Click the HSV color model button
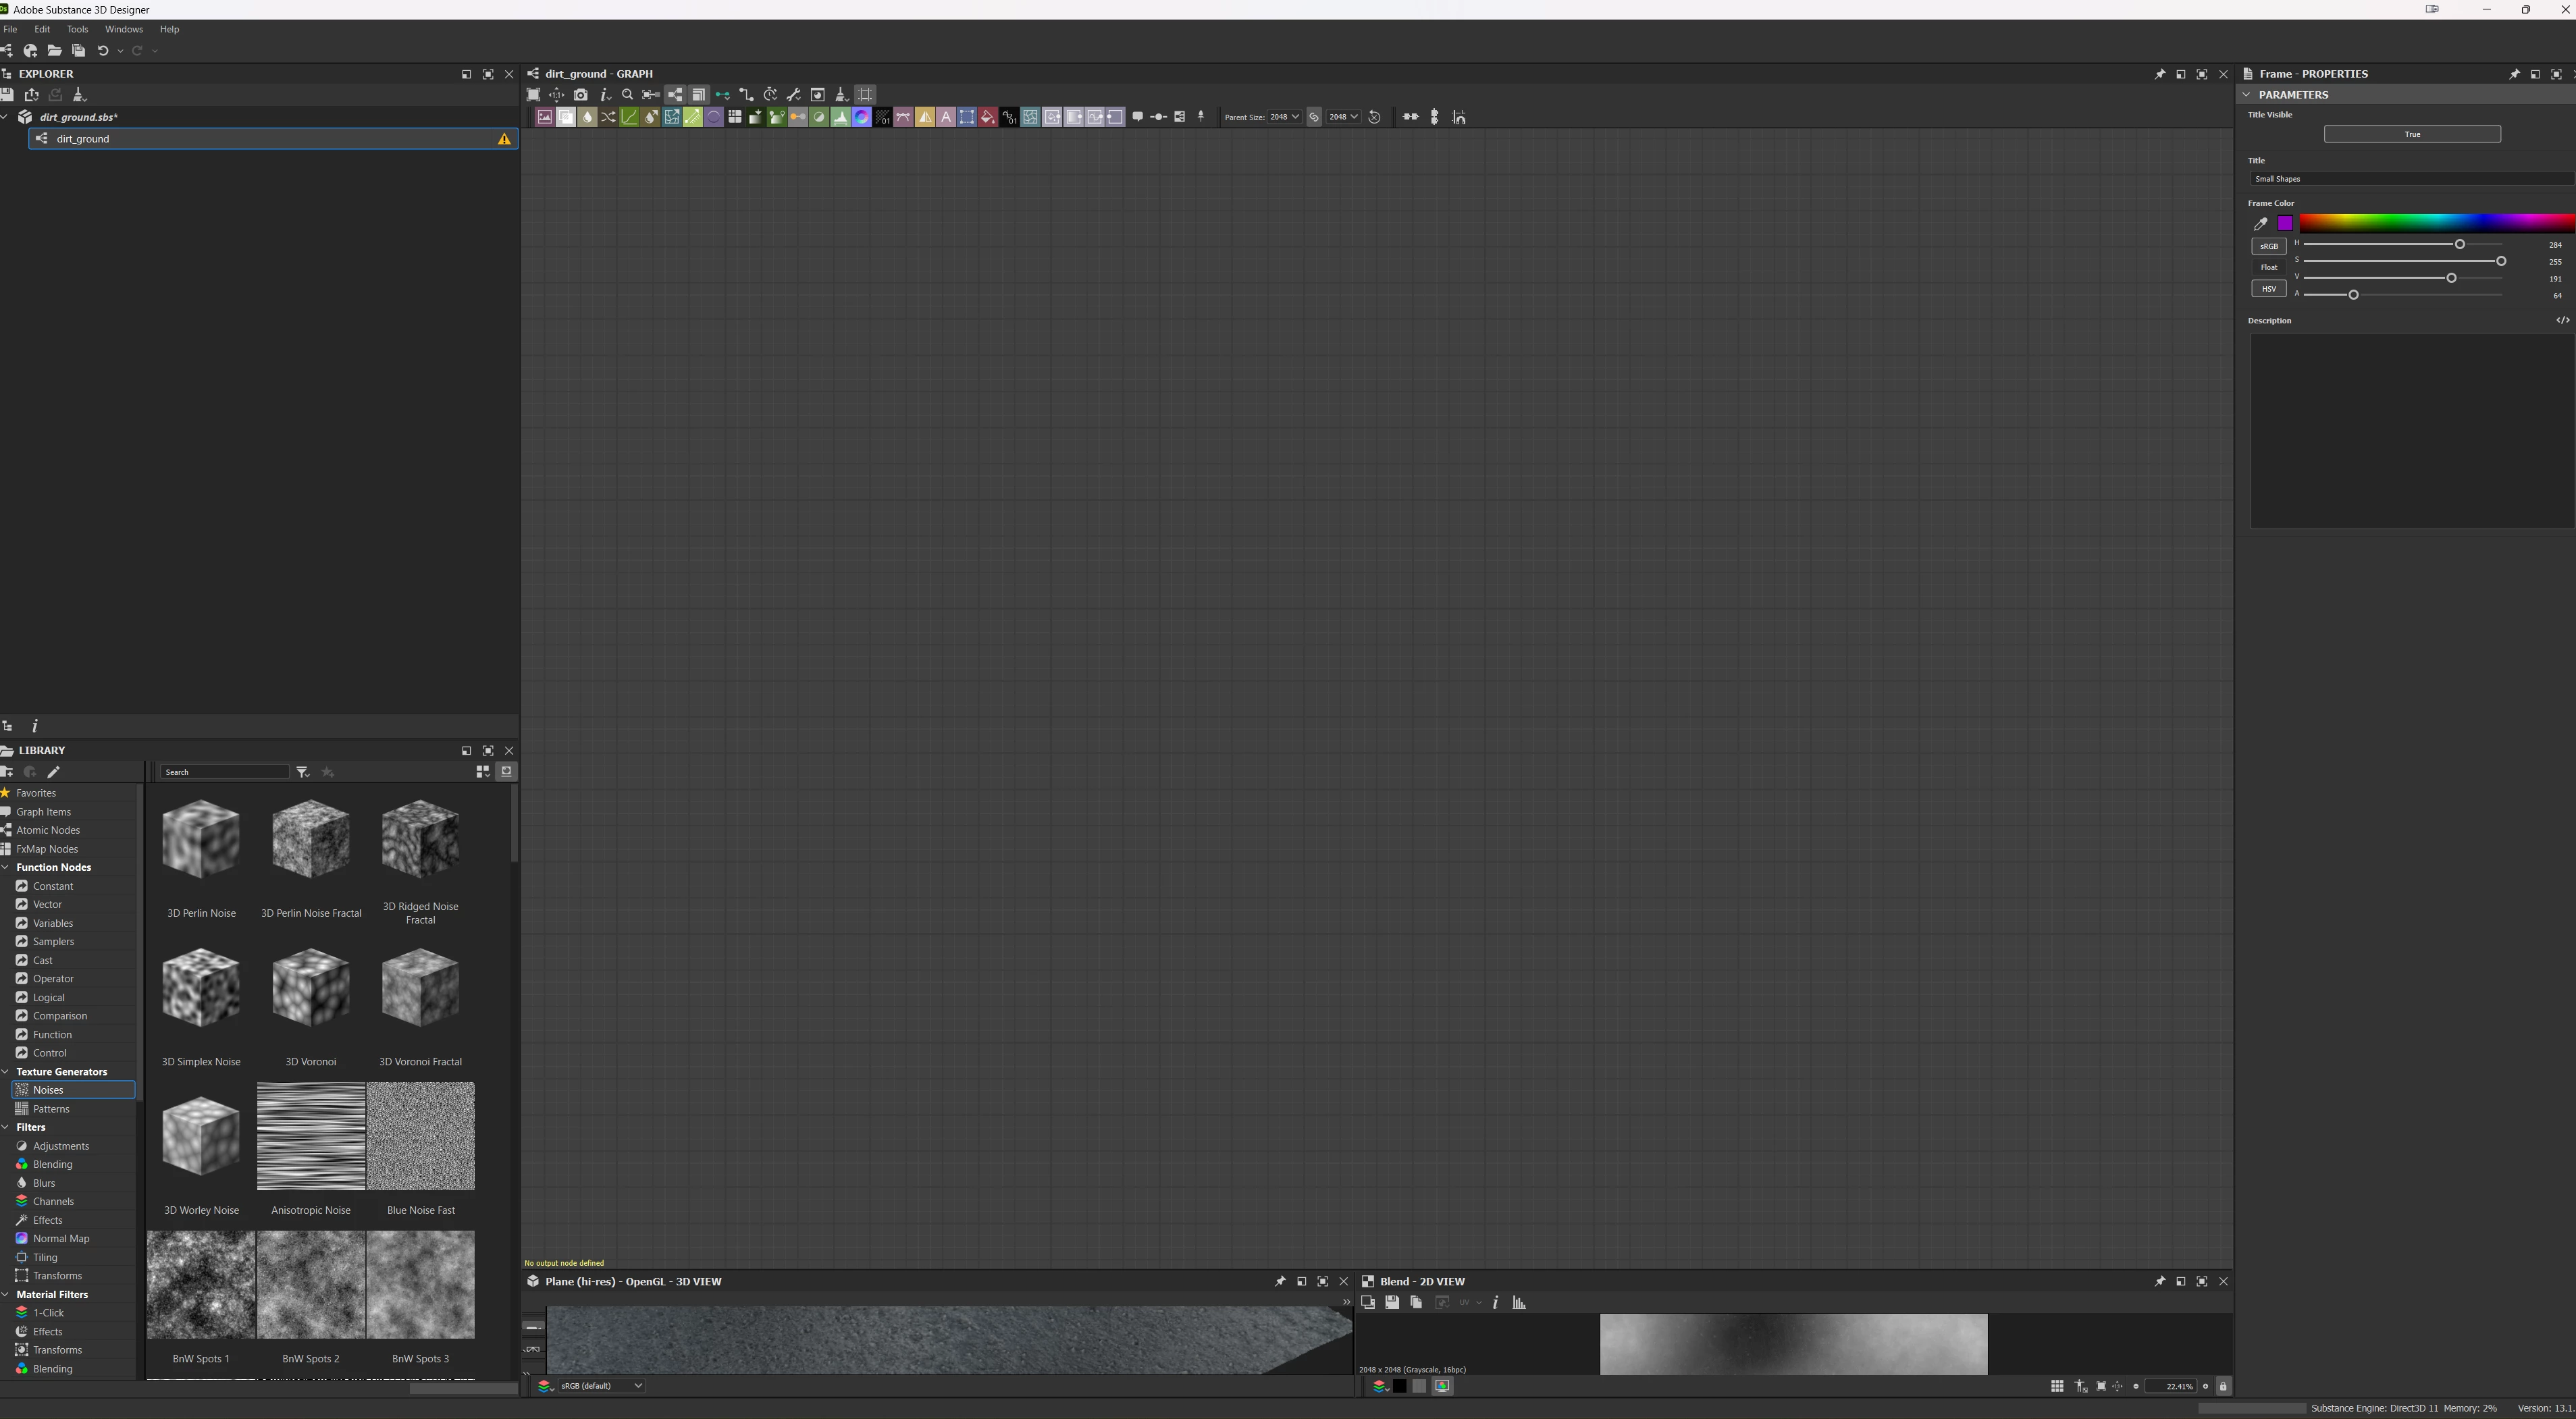 (x=2268, y=289)
